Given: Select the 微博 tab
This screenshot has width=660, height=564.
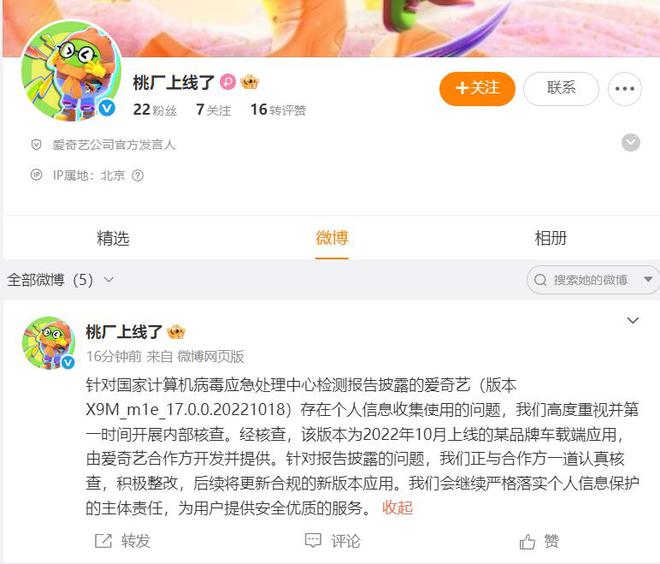Looking at the screenshot, I should (332, 238).
